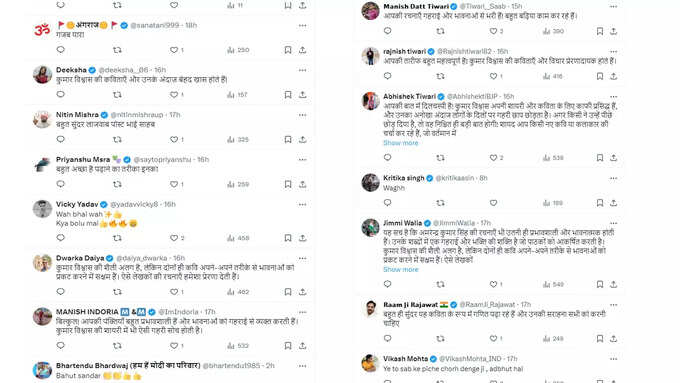View analytics on rajnish tiwari's reply
The image size is (680, 383).
[552, 76]
